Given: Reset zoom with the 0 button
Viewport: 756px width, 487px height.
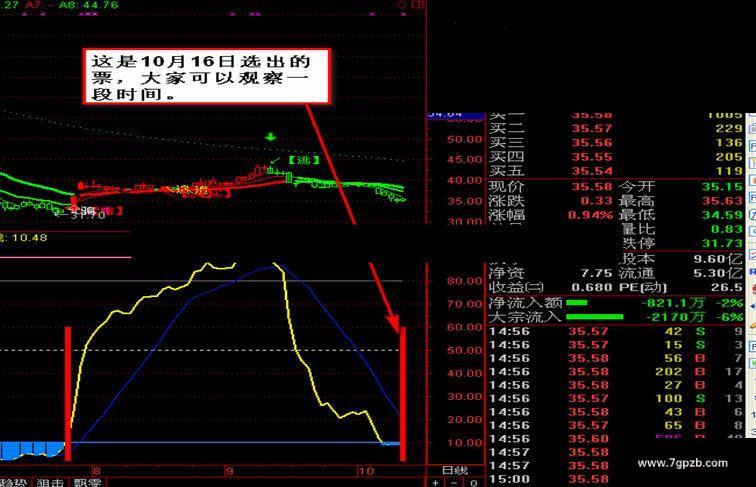Looking at the screenshot, I should (x=473, y=483).
